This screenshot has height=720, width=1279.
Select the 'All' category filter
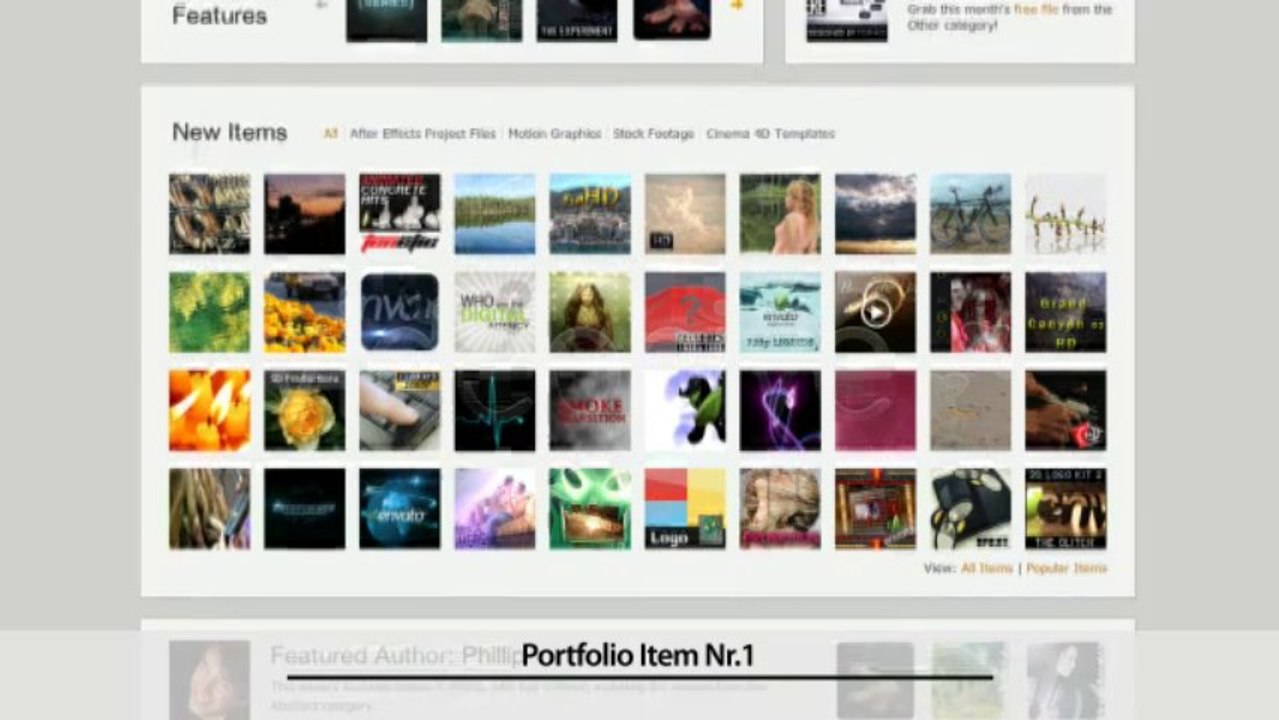click(x=330, y=134)
